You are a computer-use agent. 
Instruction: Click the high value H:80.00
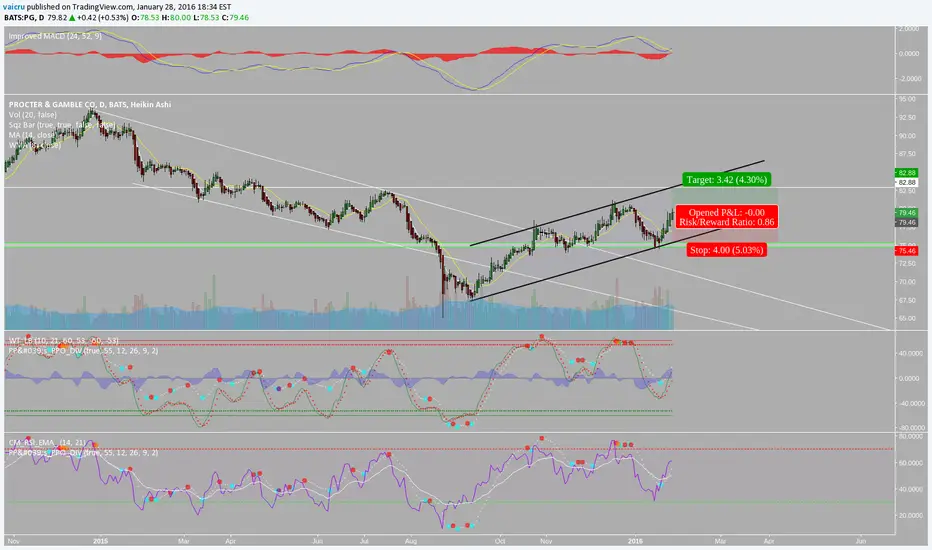[x=176, y=17]
